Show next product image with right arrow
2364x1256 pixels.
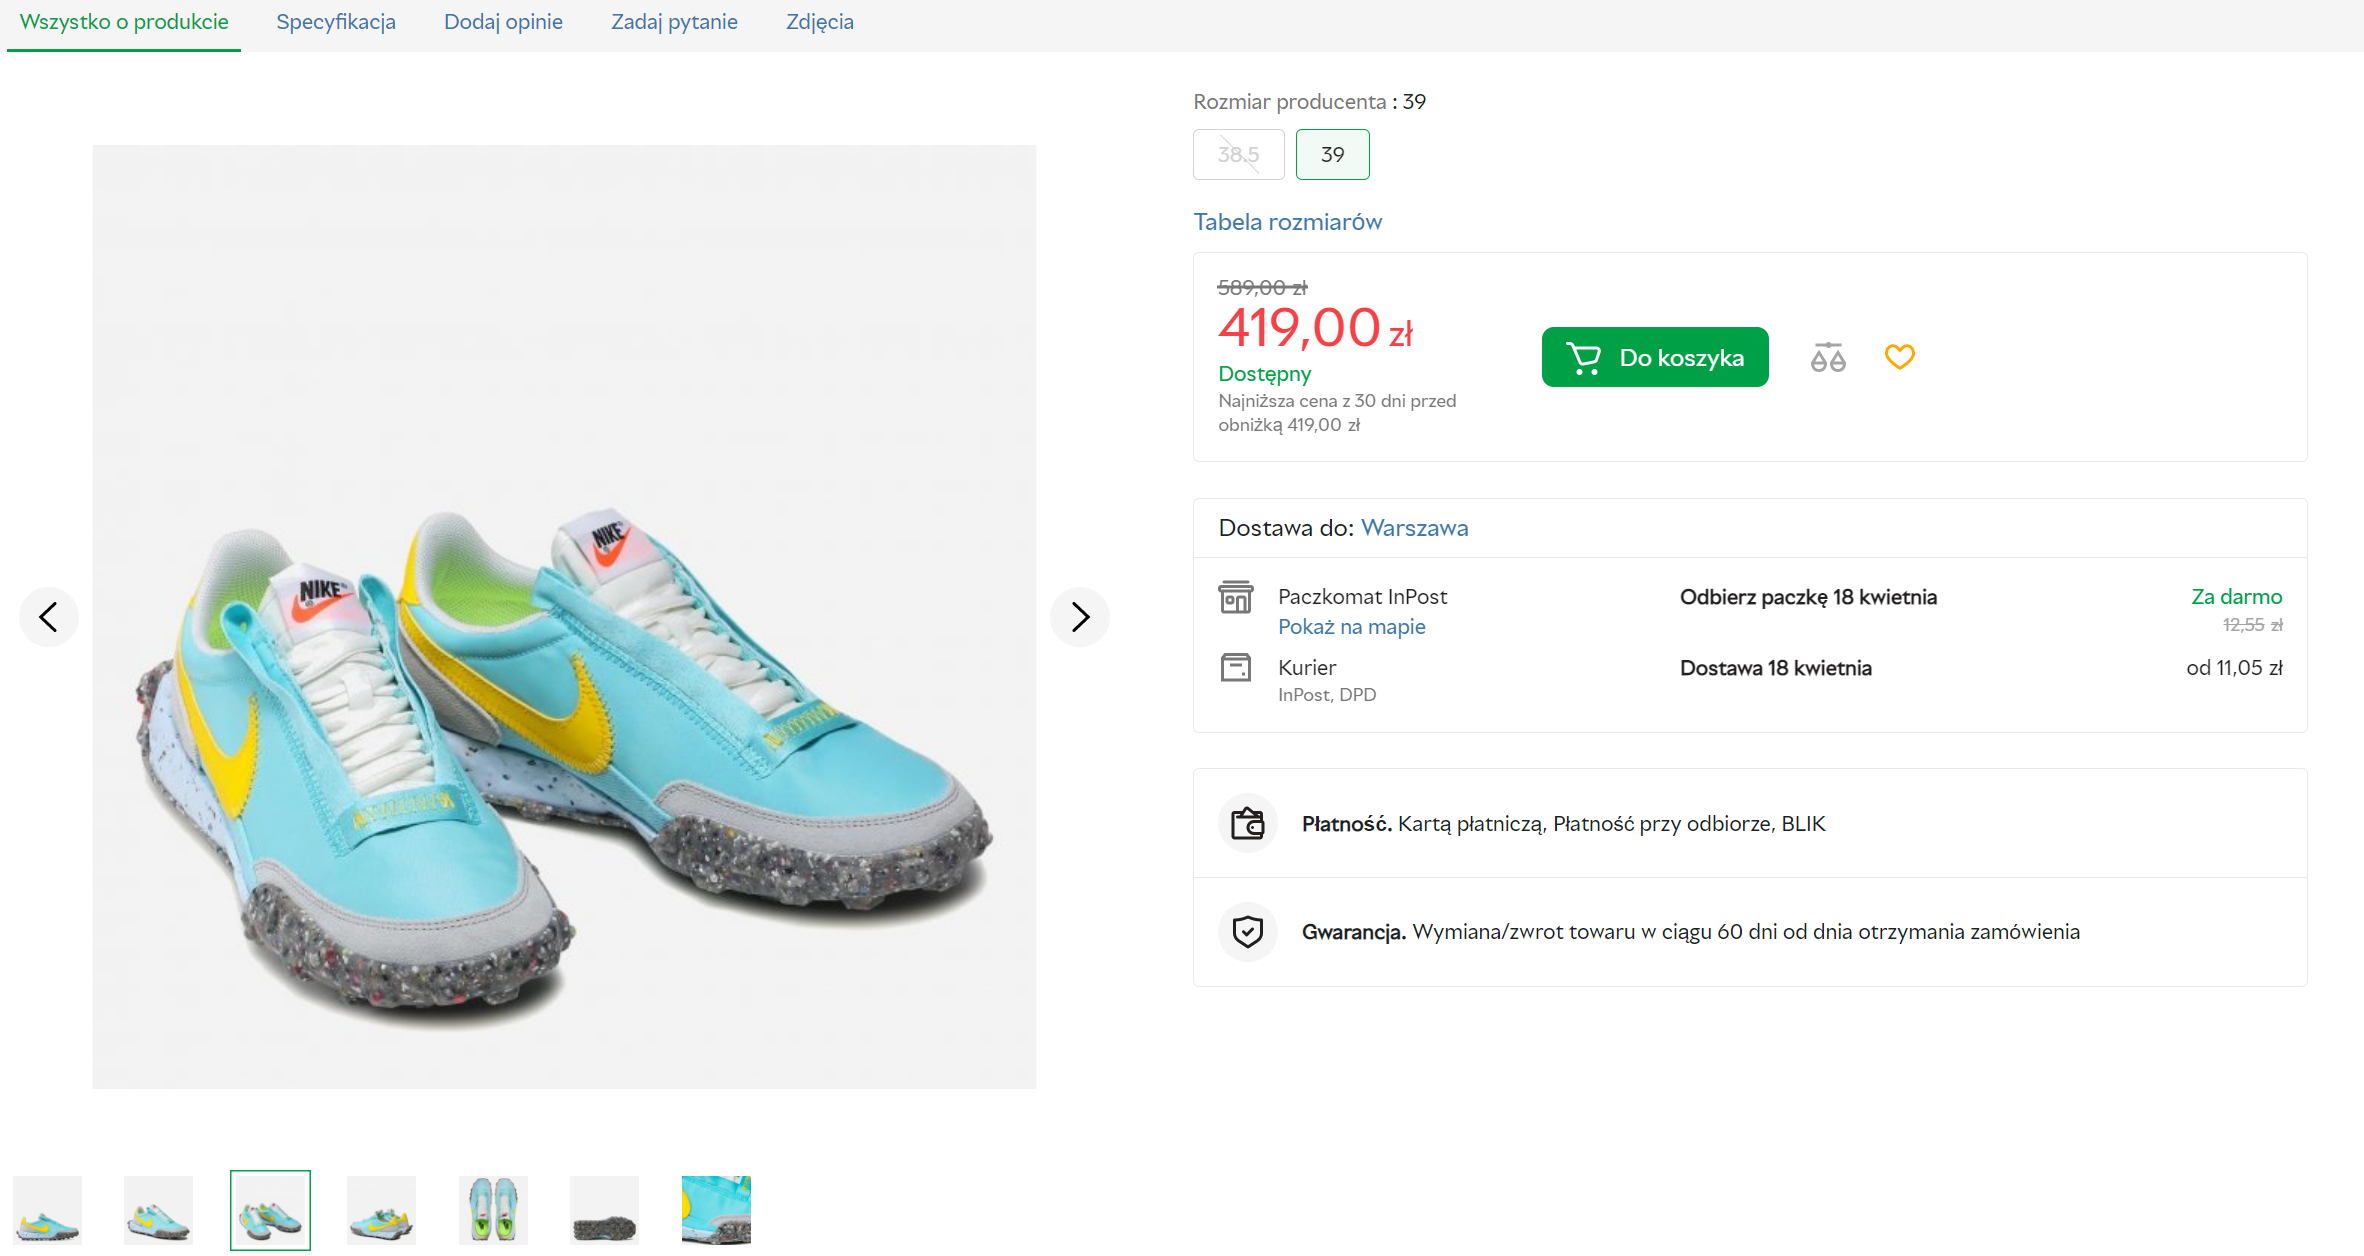(1079, 617)
